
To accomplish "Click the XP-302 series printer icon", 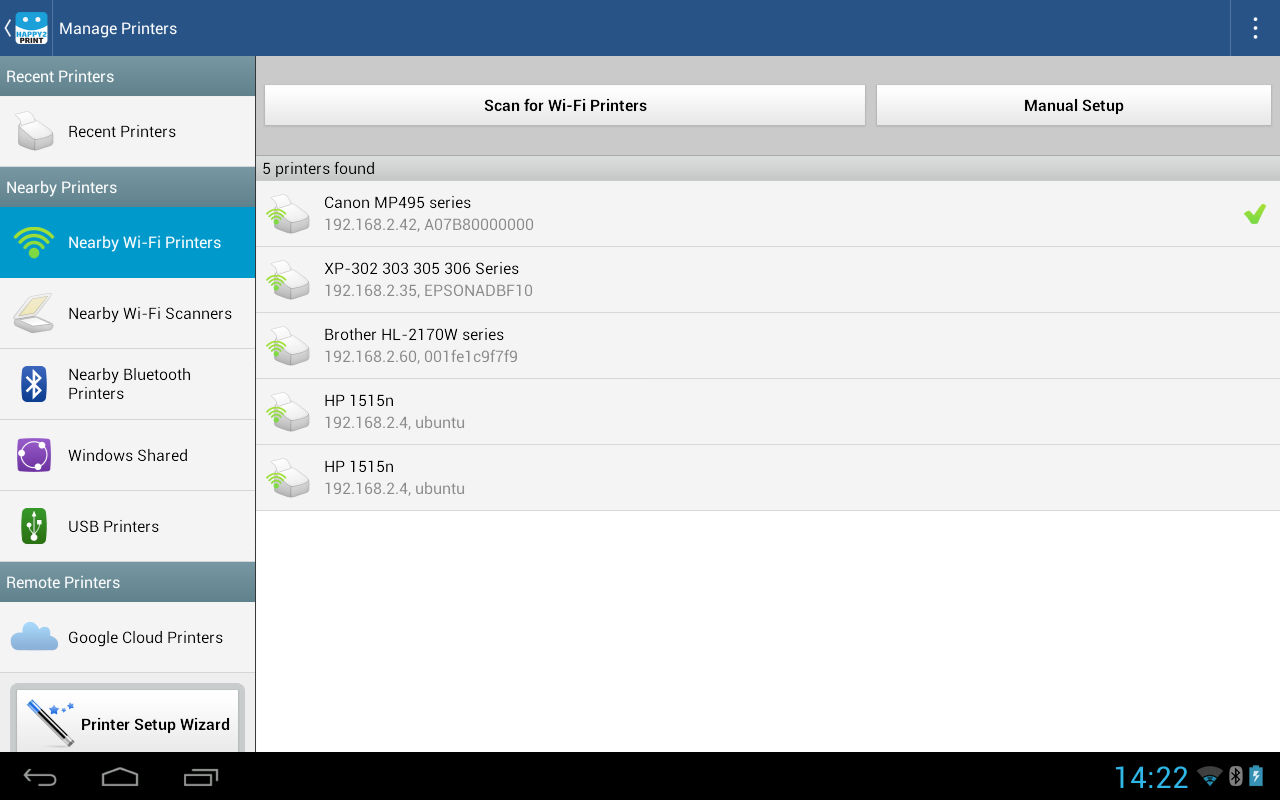I will 288,280.
